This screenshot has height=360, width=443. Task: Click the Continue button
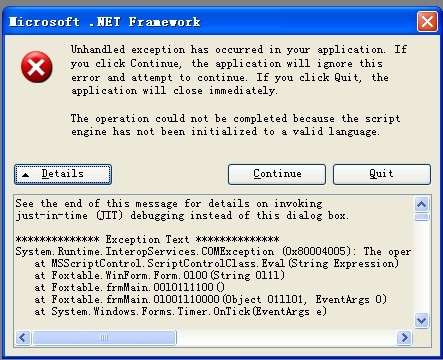[277, 174]
